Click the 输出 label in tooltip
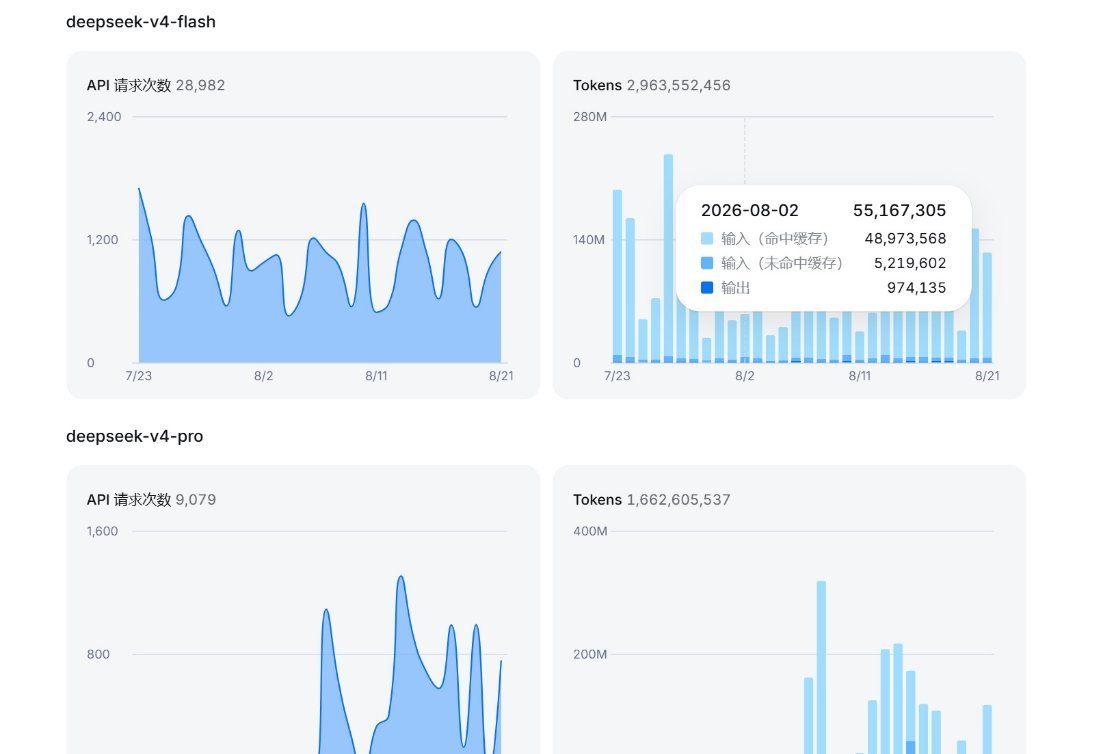Image resolution: width=1116 pixels, height=754 pixels. click(x=735, y=288)
